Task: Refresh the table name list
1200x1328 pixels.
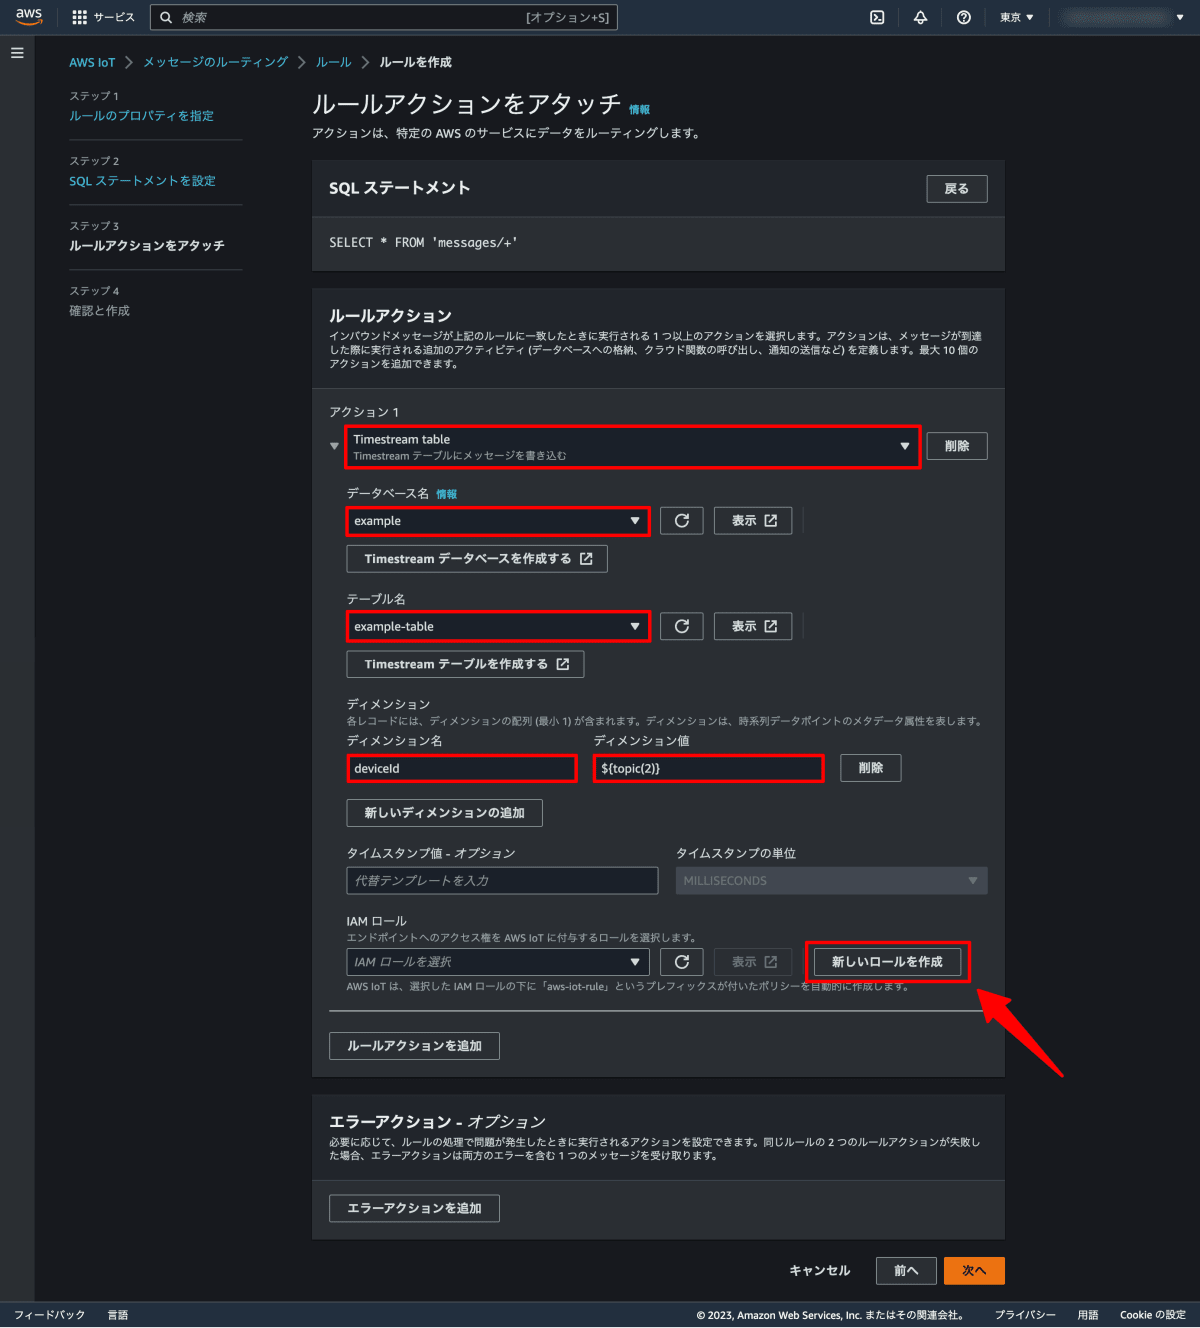Action: [682, 626]
